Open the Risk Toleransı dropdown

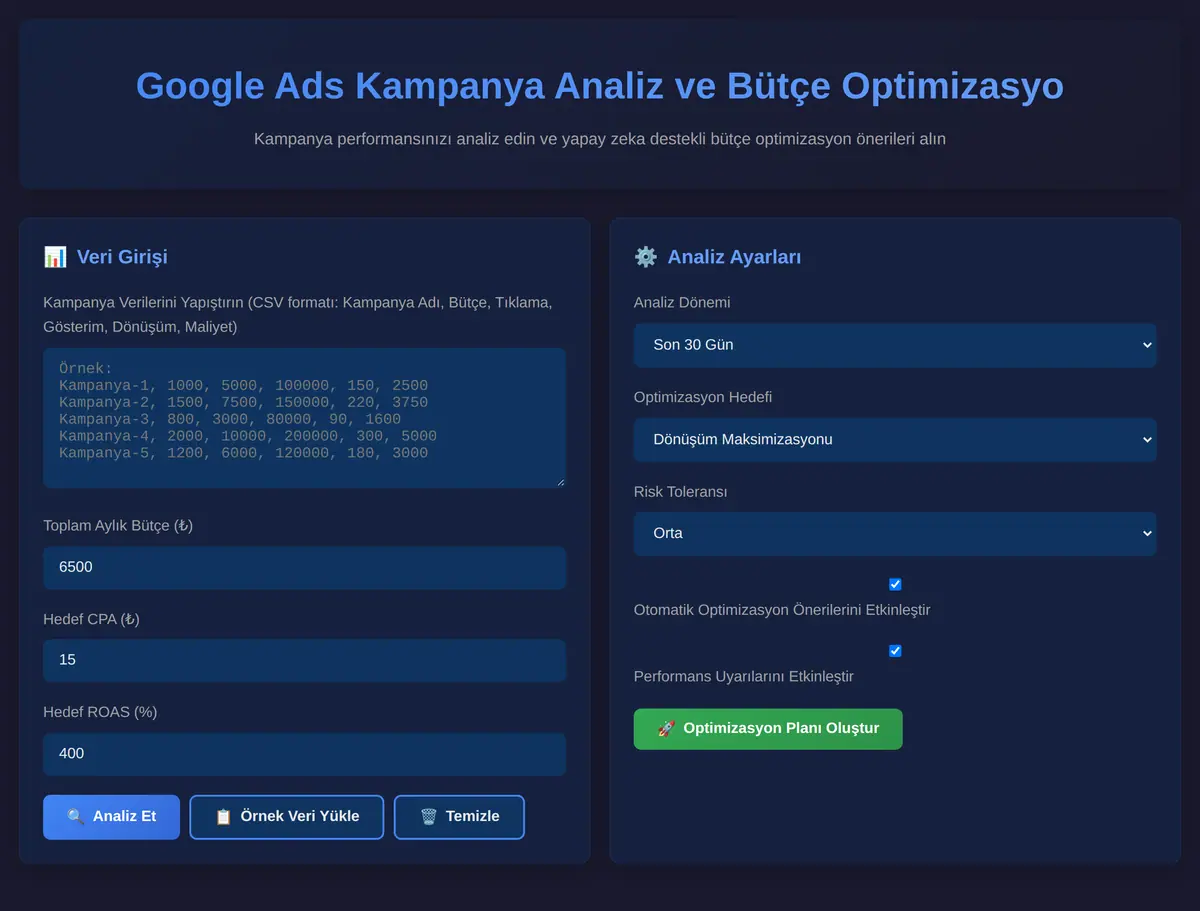point(895,534)
